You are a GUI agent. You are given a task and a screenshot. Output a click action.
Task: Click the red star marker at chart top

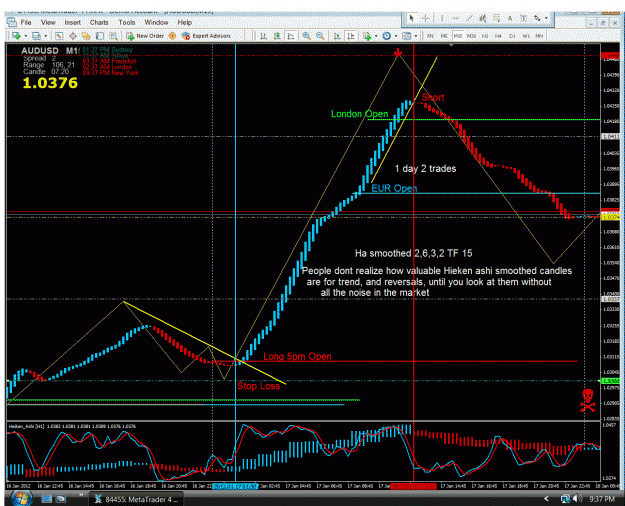pos(398,53)
